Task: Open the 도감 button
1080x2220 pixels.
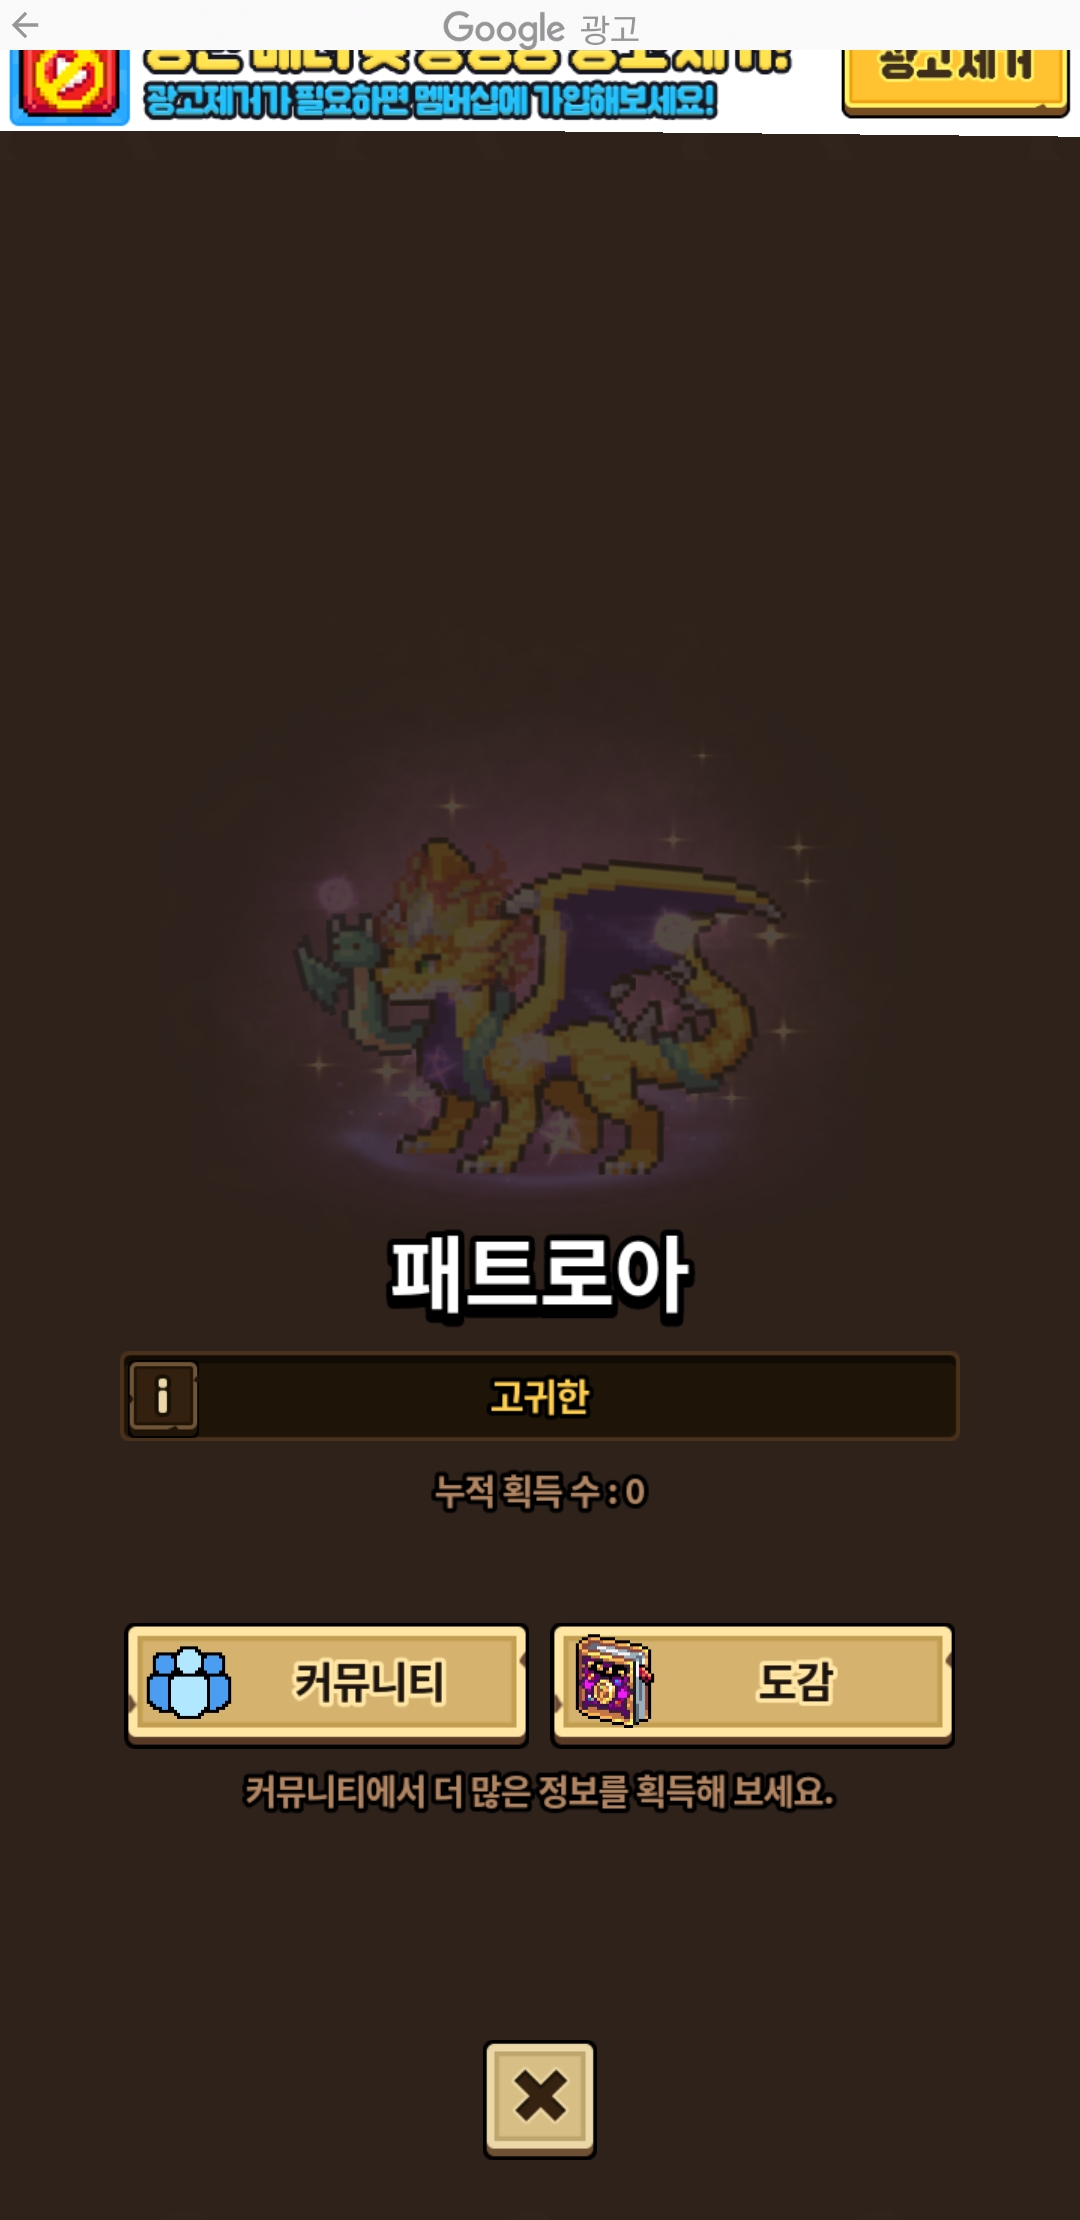Action: point(752,1685)
